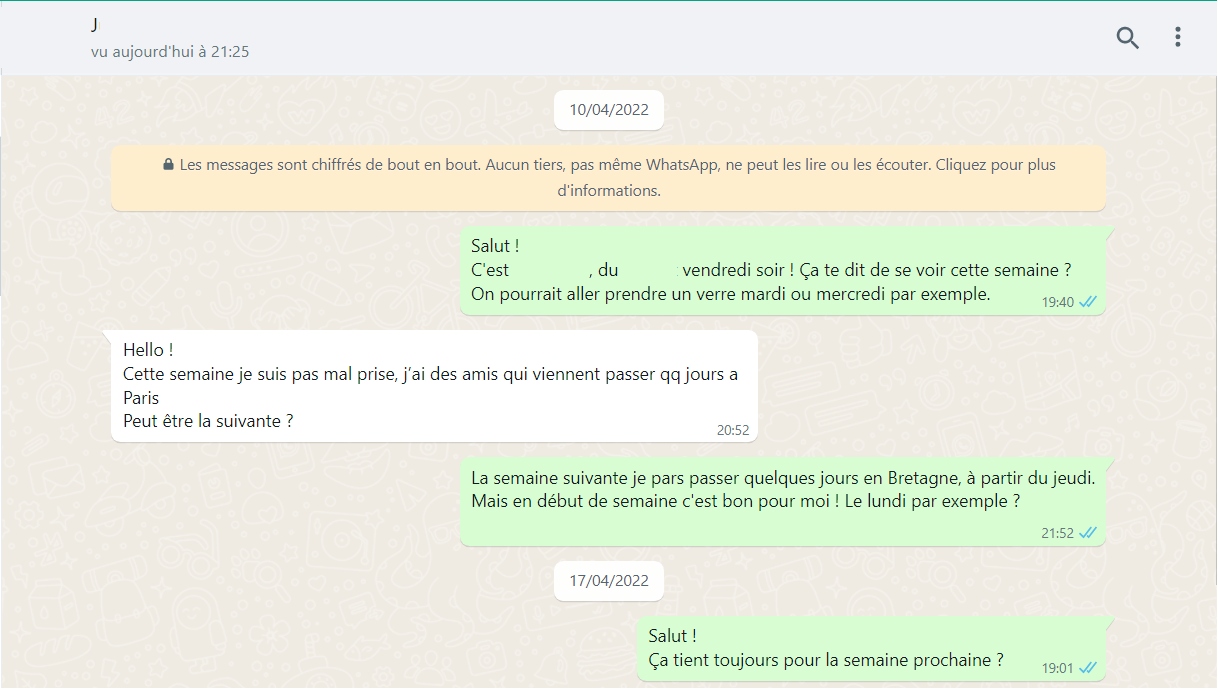Select message "Ça tient toujours pour la semaine prochaine"
The height and width of the screenshot is (690, 1218).
coord(825,660)
